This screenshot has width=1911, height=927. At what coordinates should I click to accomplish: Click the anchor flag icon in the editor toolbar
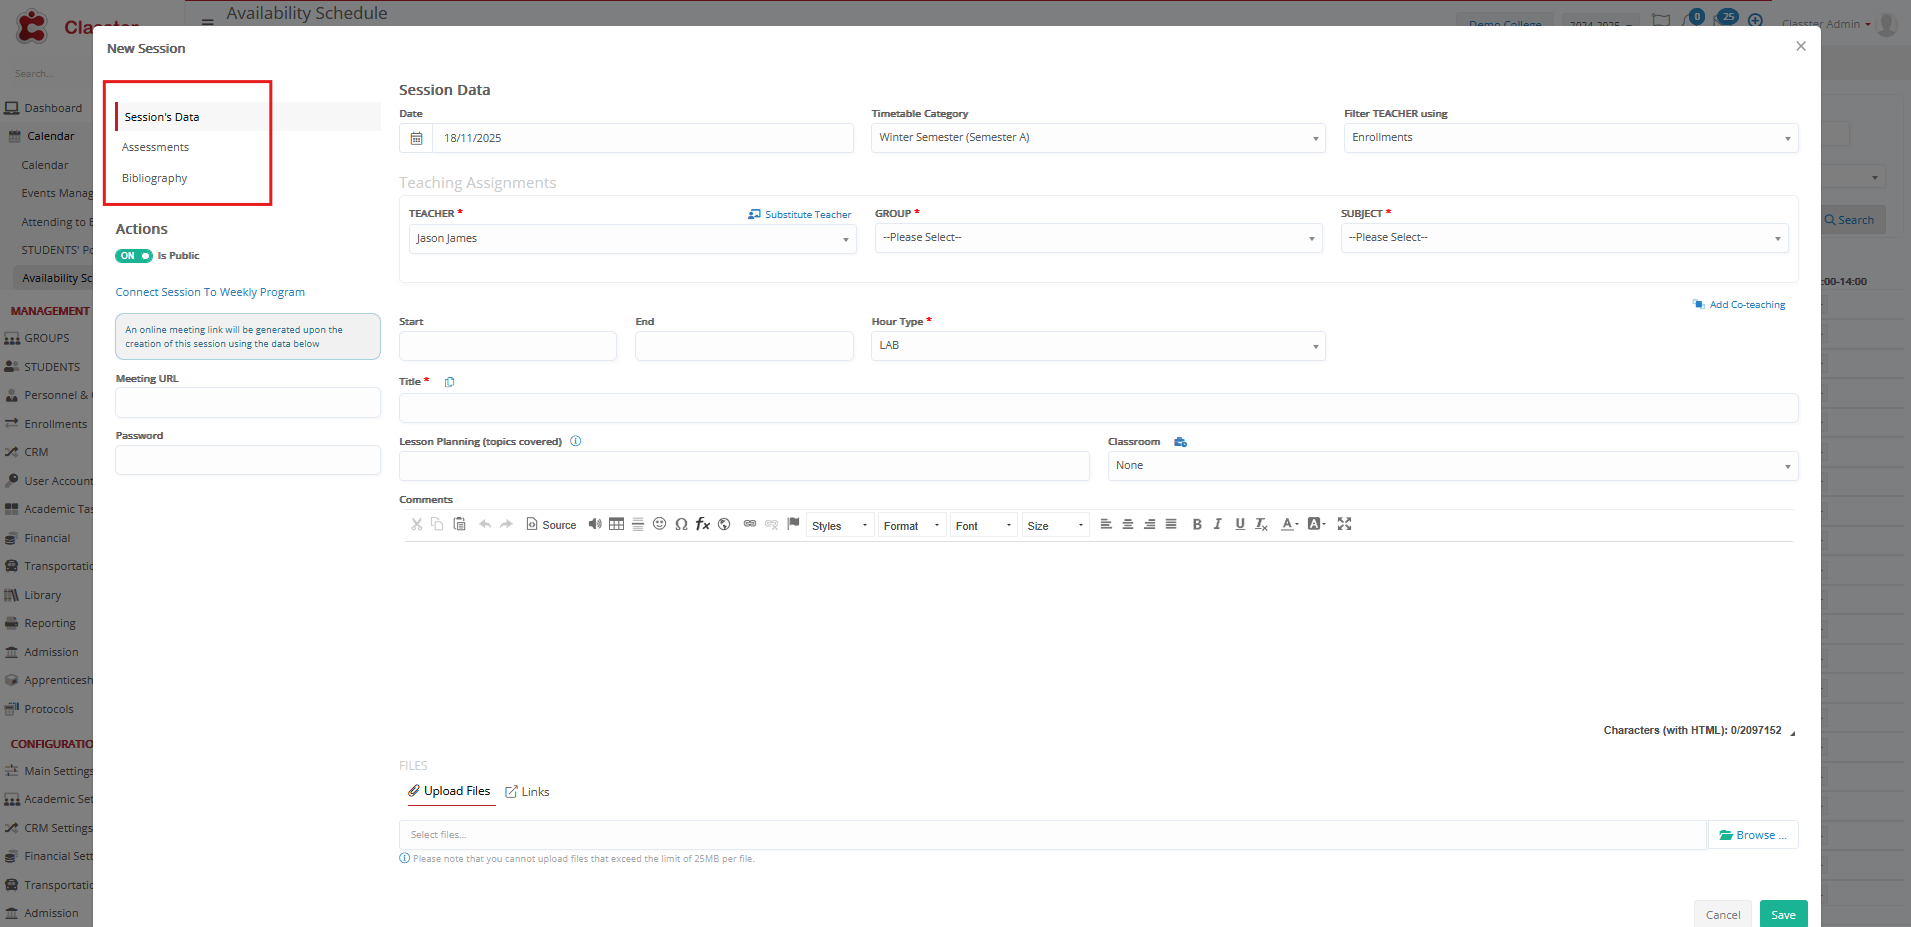coord(793,524)
